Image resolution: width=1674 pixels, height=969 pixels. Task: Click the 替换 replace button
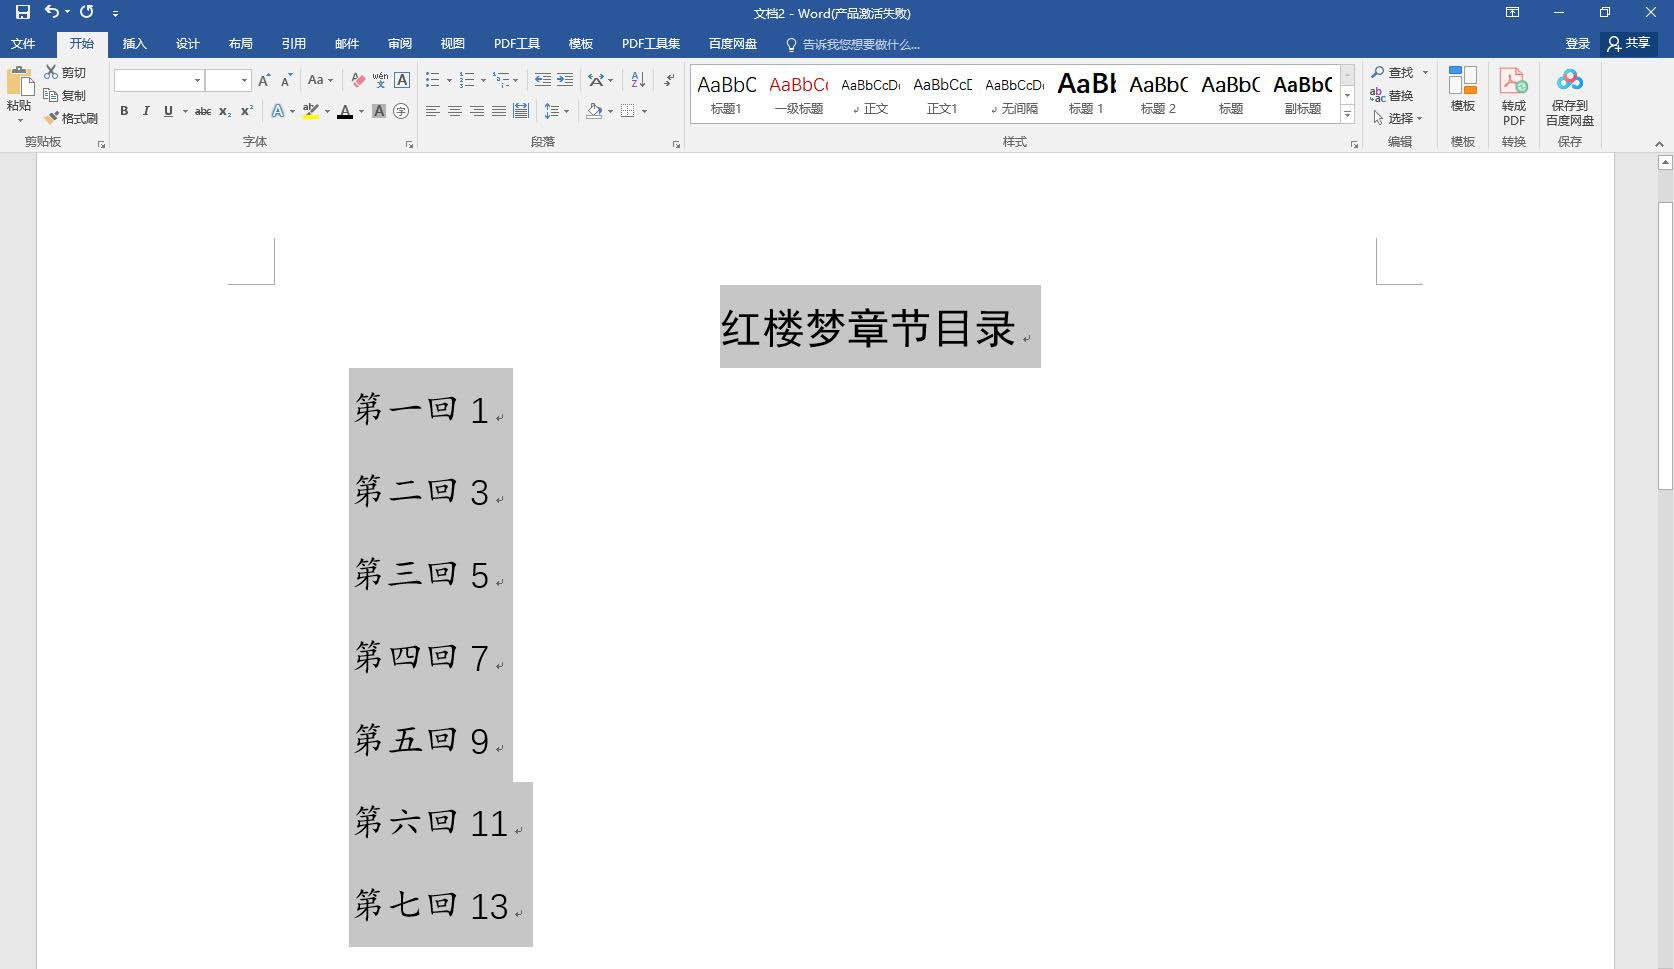point(1392,95)
